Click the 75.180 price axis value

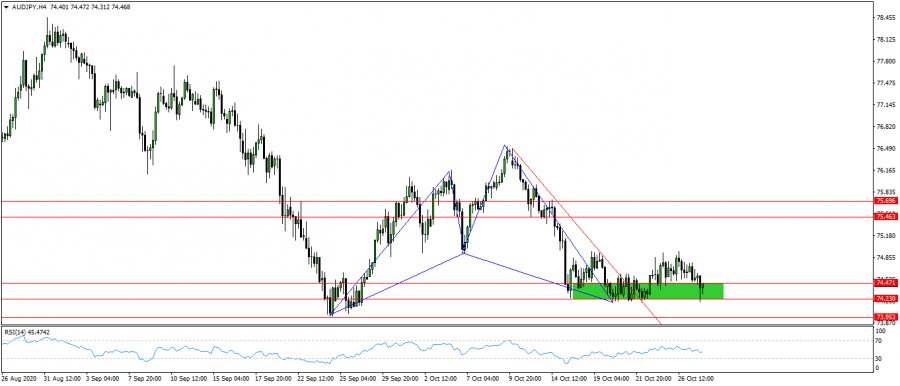click(x=885, y=236)
